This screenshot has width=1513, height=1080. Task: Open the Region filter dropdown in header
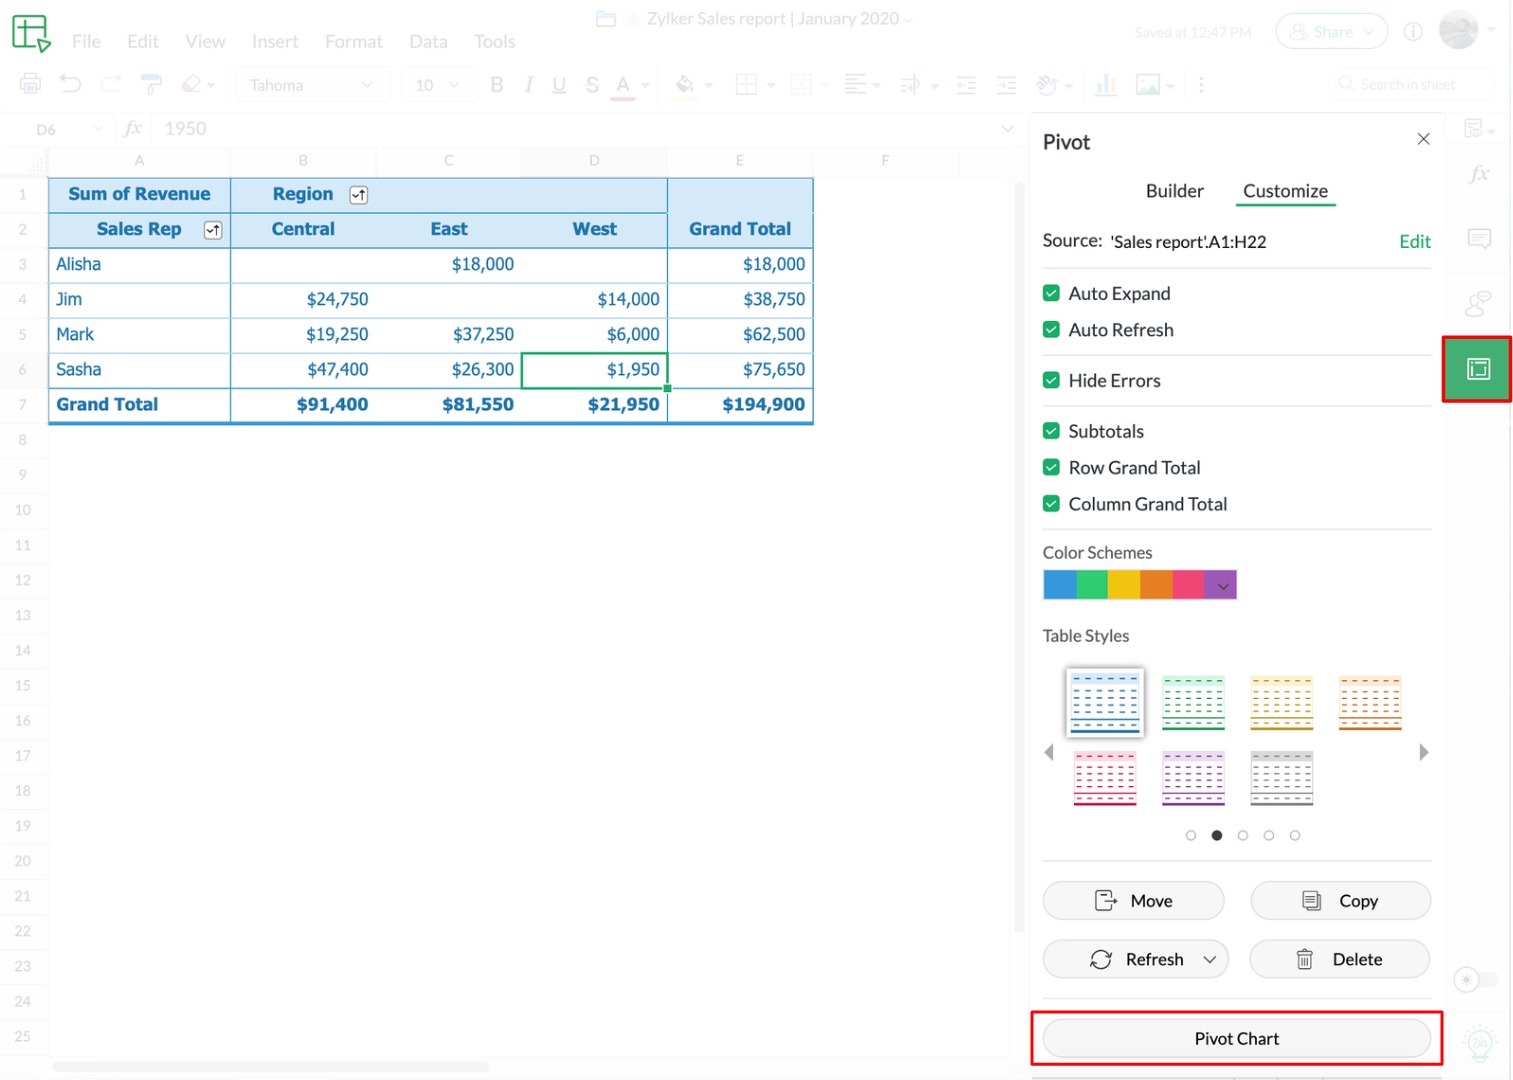pos(358,195)
